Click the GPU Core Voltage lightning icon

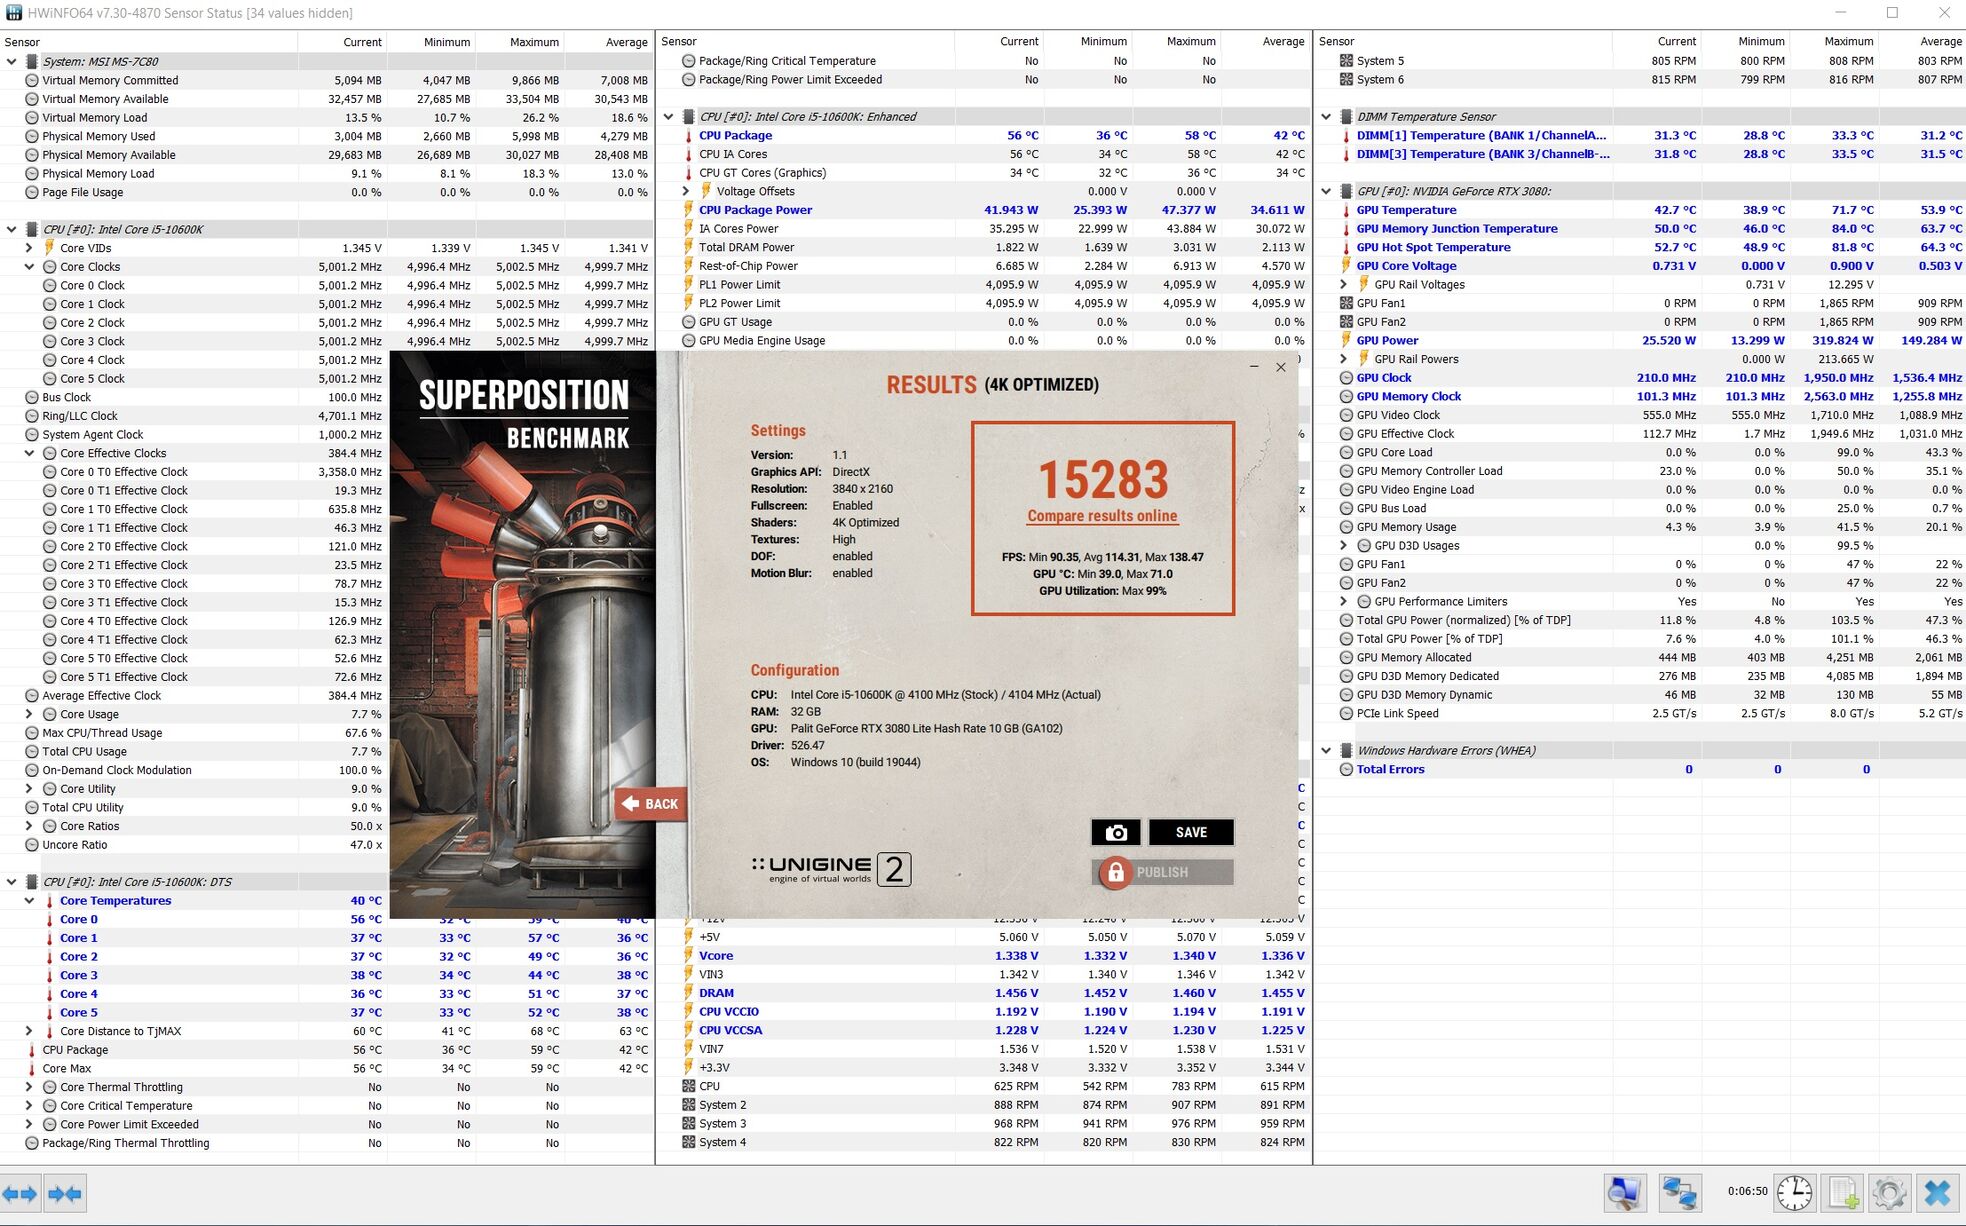1346,266
